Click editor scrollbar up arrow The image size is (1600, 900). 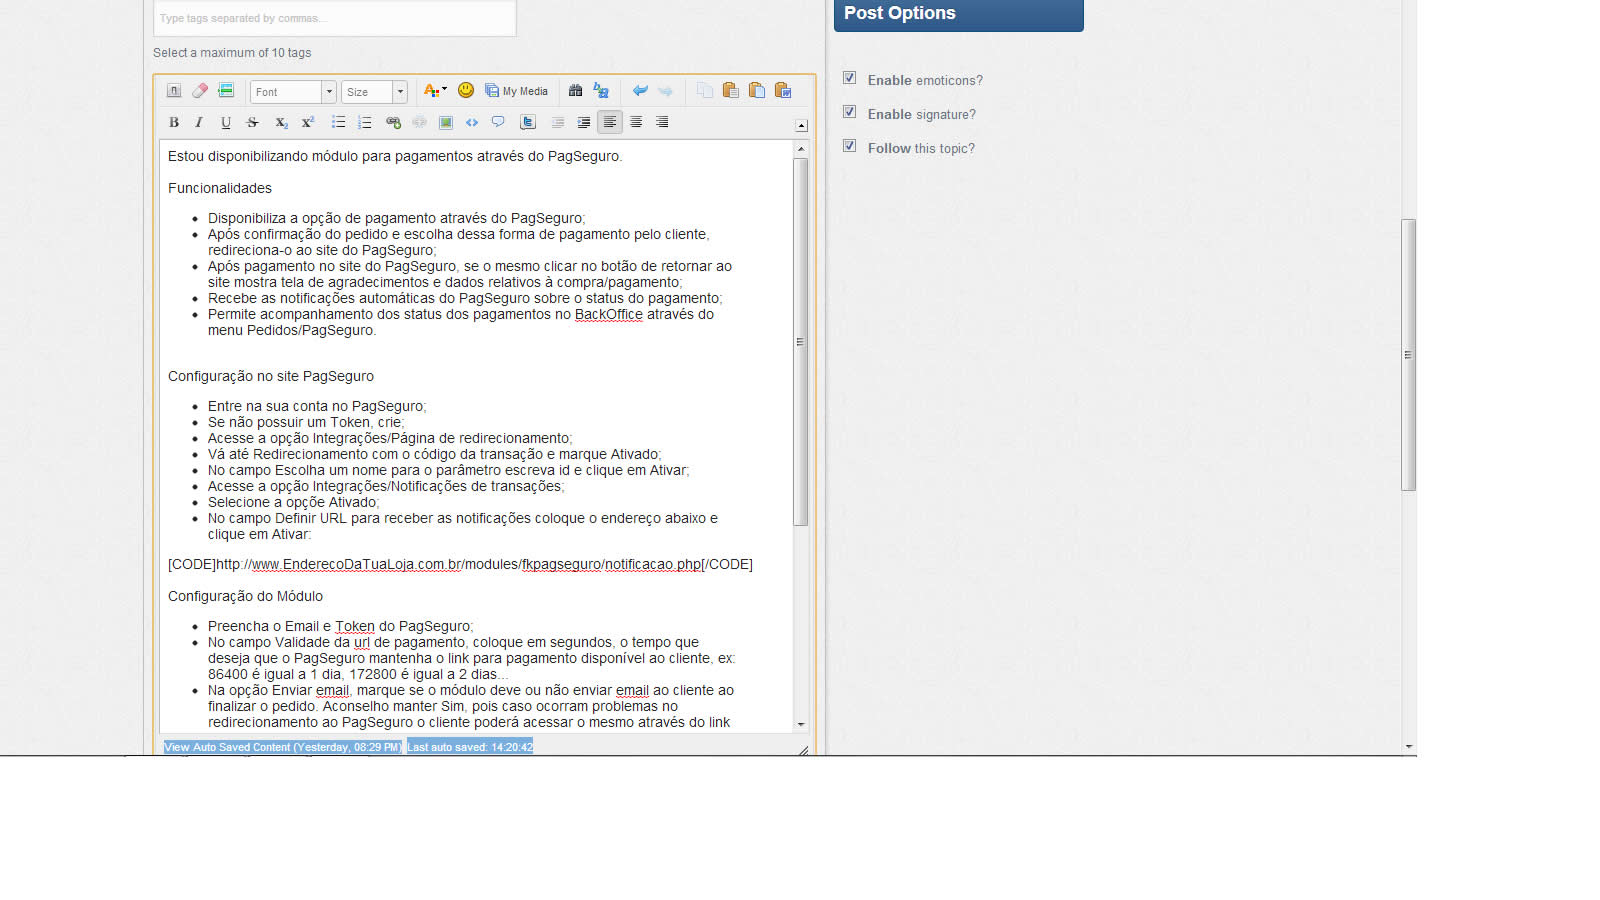[800, 148]
